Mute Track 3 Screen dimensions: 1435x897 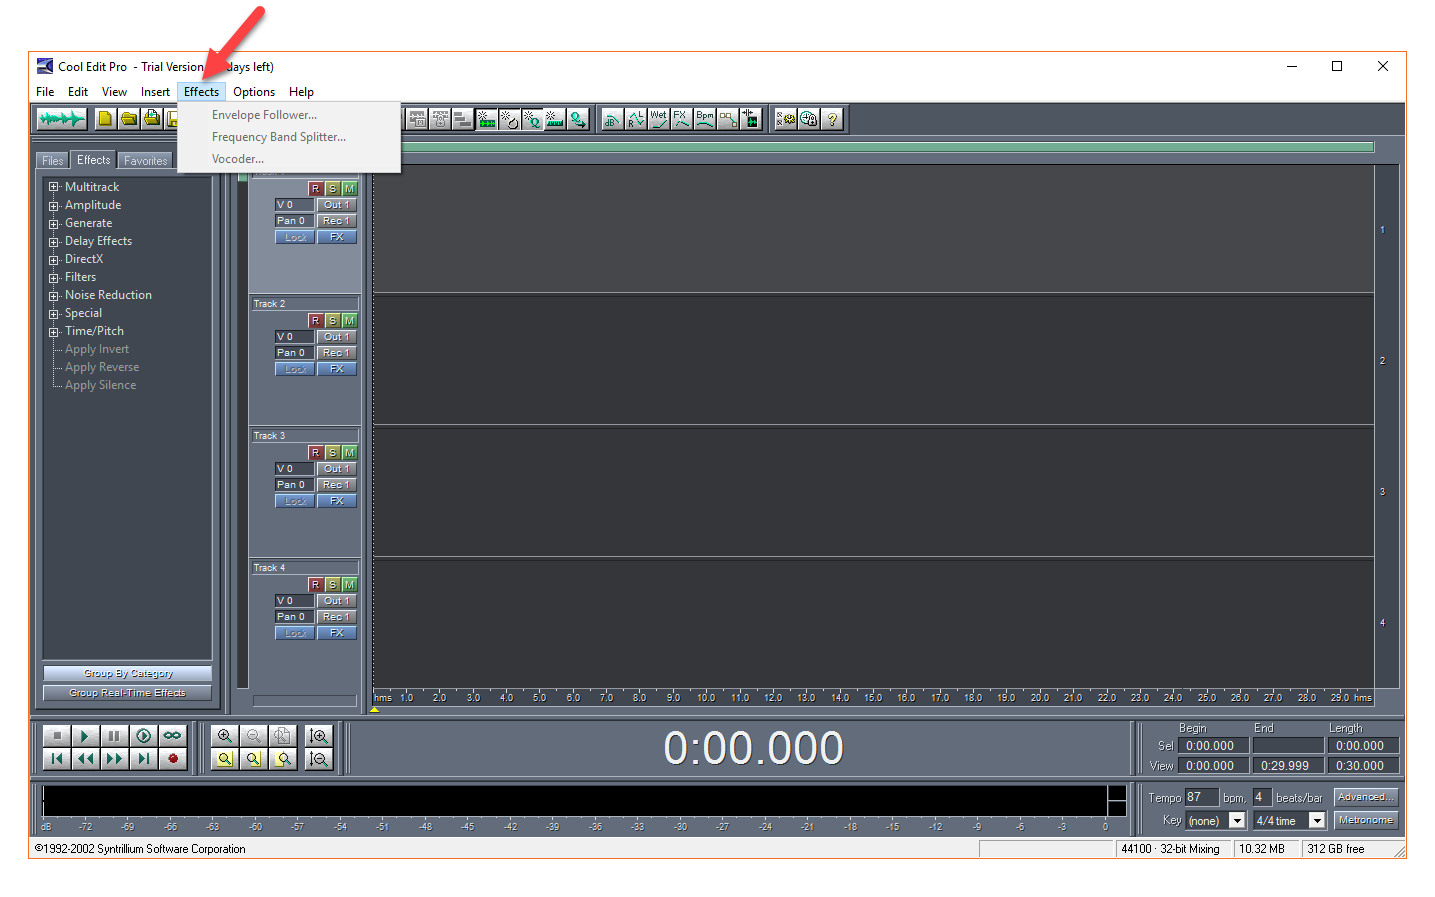click(x=349, y=453)
